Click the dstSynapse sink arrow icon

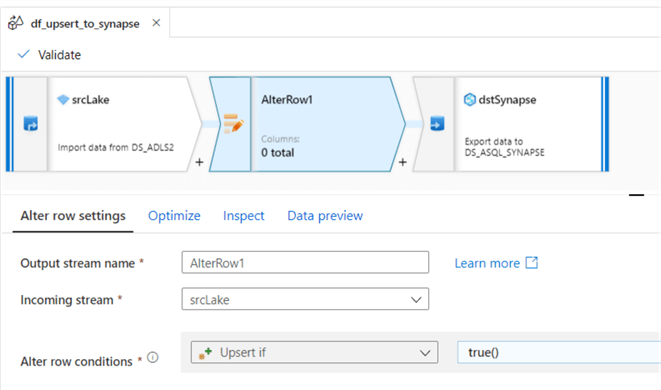(x=437, y=124)
